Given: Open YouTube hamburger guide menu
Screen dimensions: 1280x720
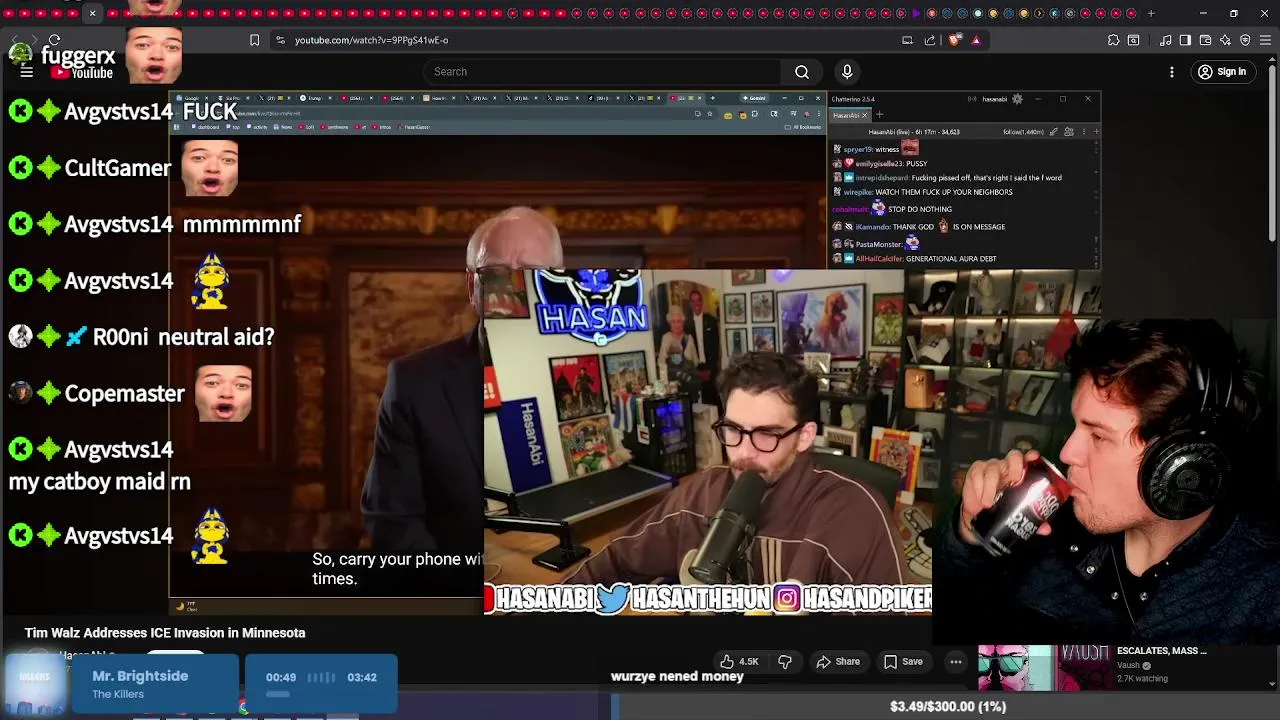Looking at the screenshot, I should [x=27, y=72].
